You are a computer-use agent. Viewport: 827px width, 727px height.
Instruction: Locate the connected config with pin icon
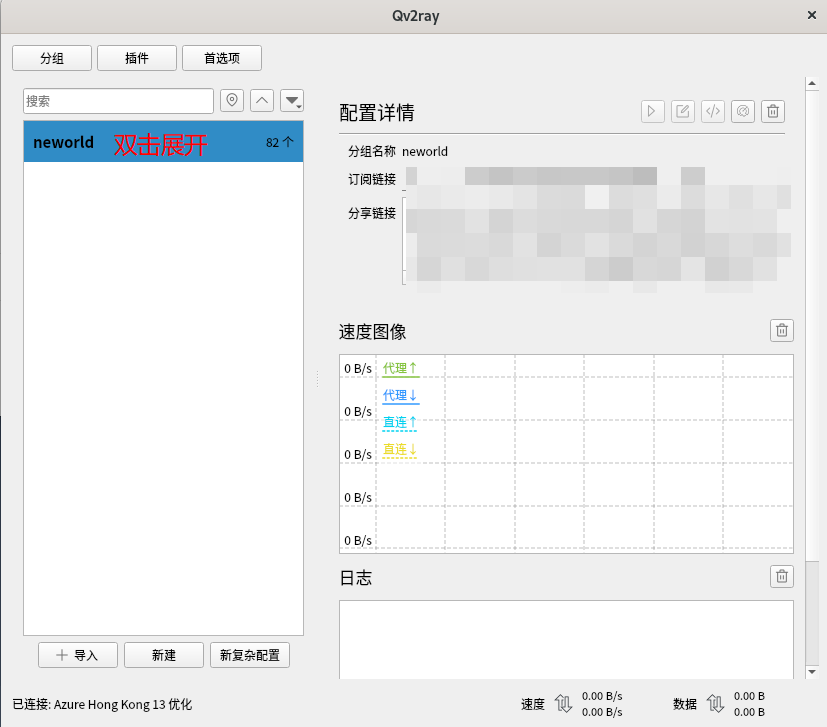tap(232, 100)
